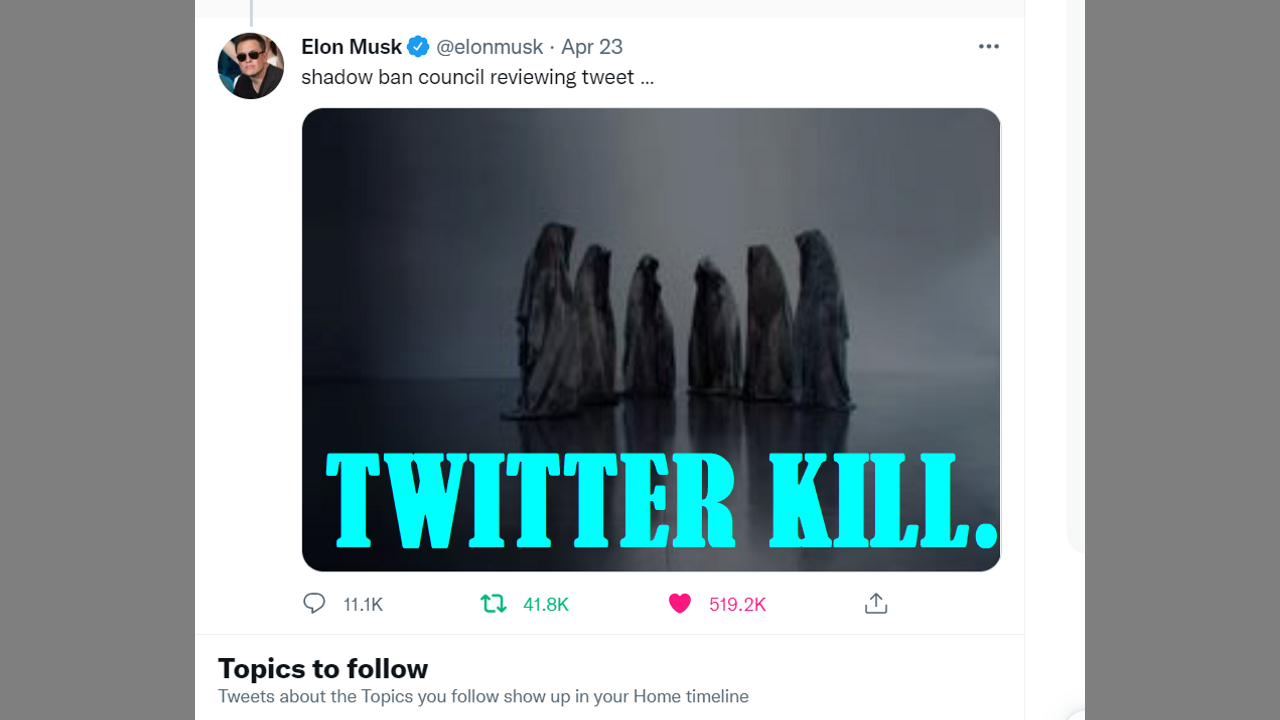This screenshot has width=1280, height=720.
Task: Open Elon Musk's profile avatar
Action: pyautogui.click(x=251, y=66)
